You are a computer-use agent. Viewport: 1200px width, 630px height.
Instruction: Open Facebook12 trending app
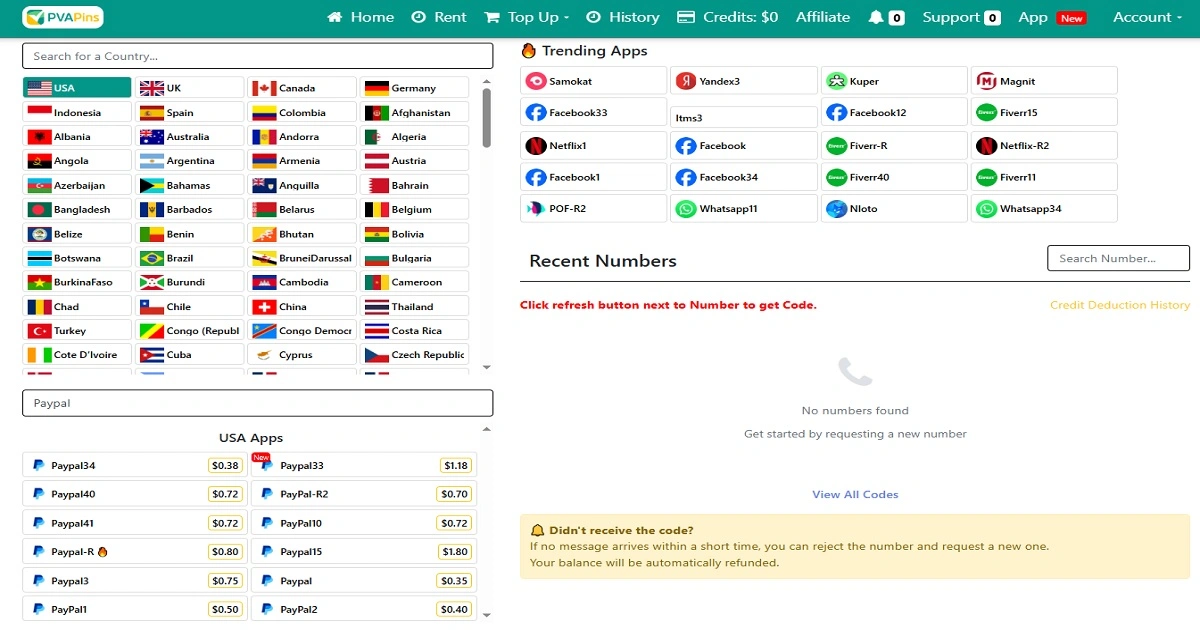pos(894,112)
